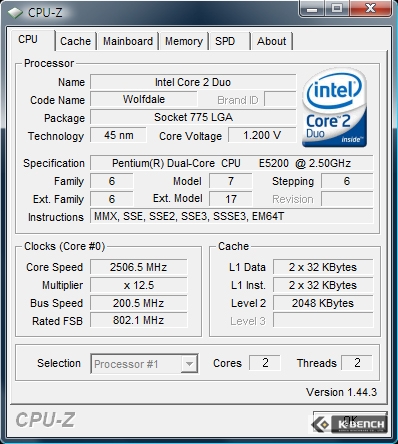Open the About tab
Viewport: 398px width, 444px height.
(272, 41)
